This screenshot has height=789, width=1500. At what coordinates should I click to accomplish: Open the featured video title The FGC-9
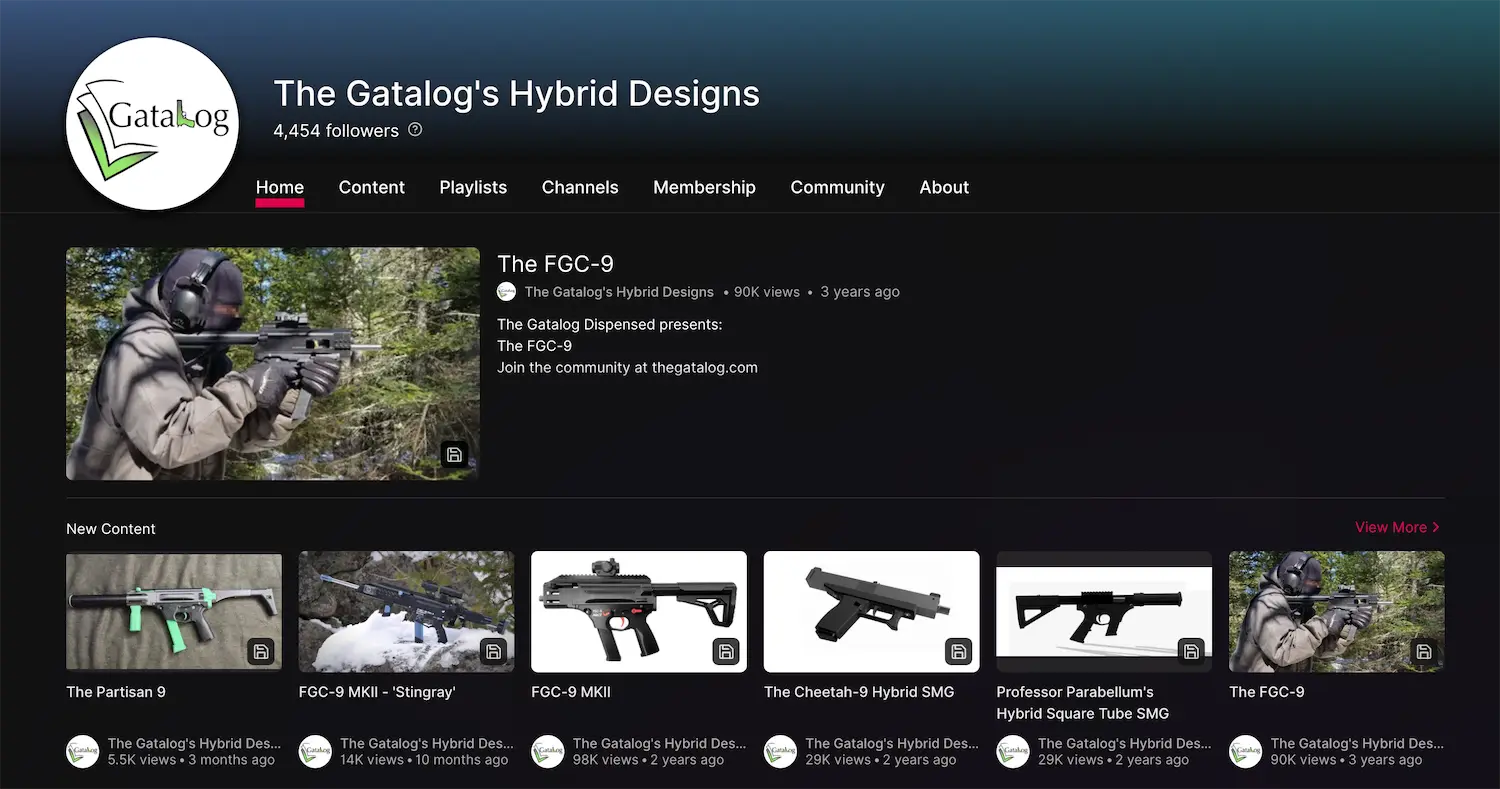(555, 264)
